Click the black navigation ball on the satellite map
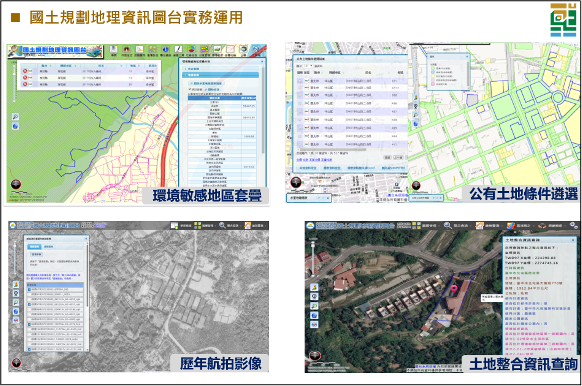The width and height of the screenshot is (582, 386). (315, 356)
